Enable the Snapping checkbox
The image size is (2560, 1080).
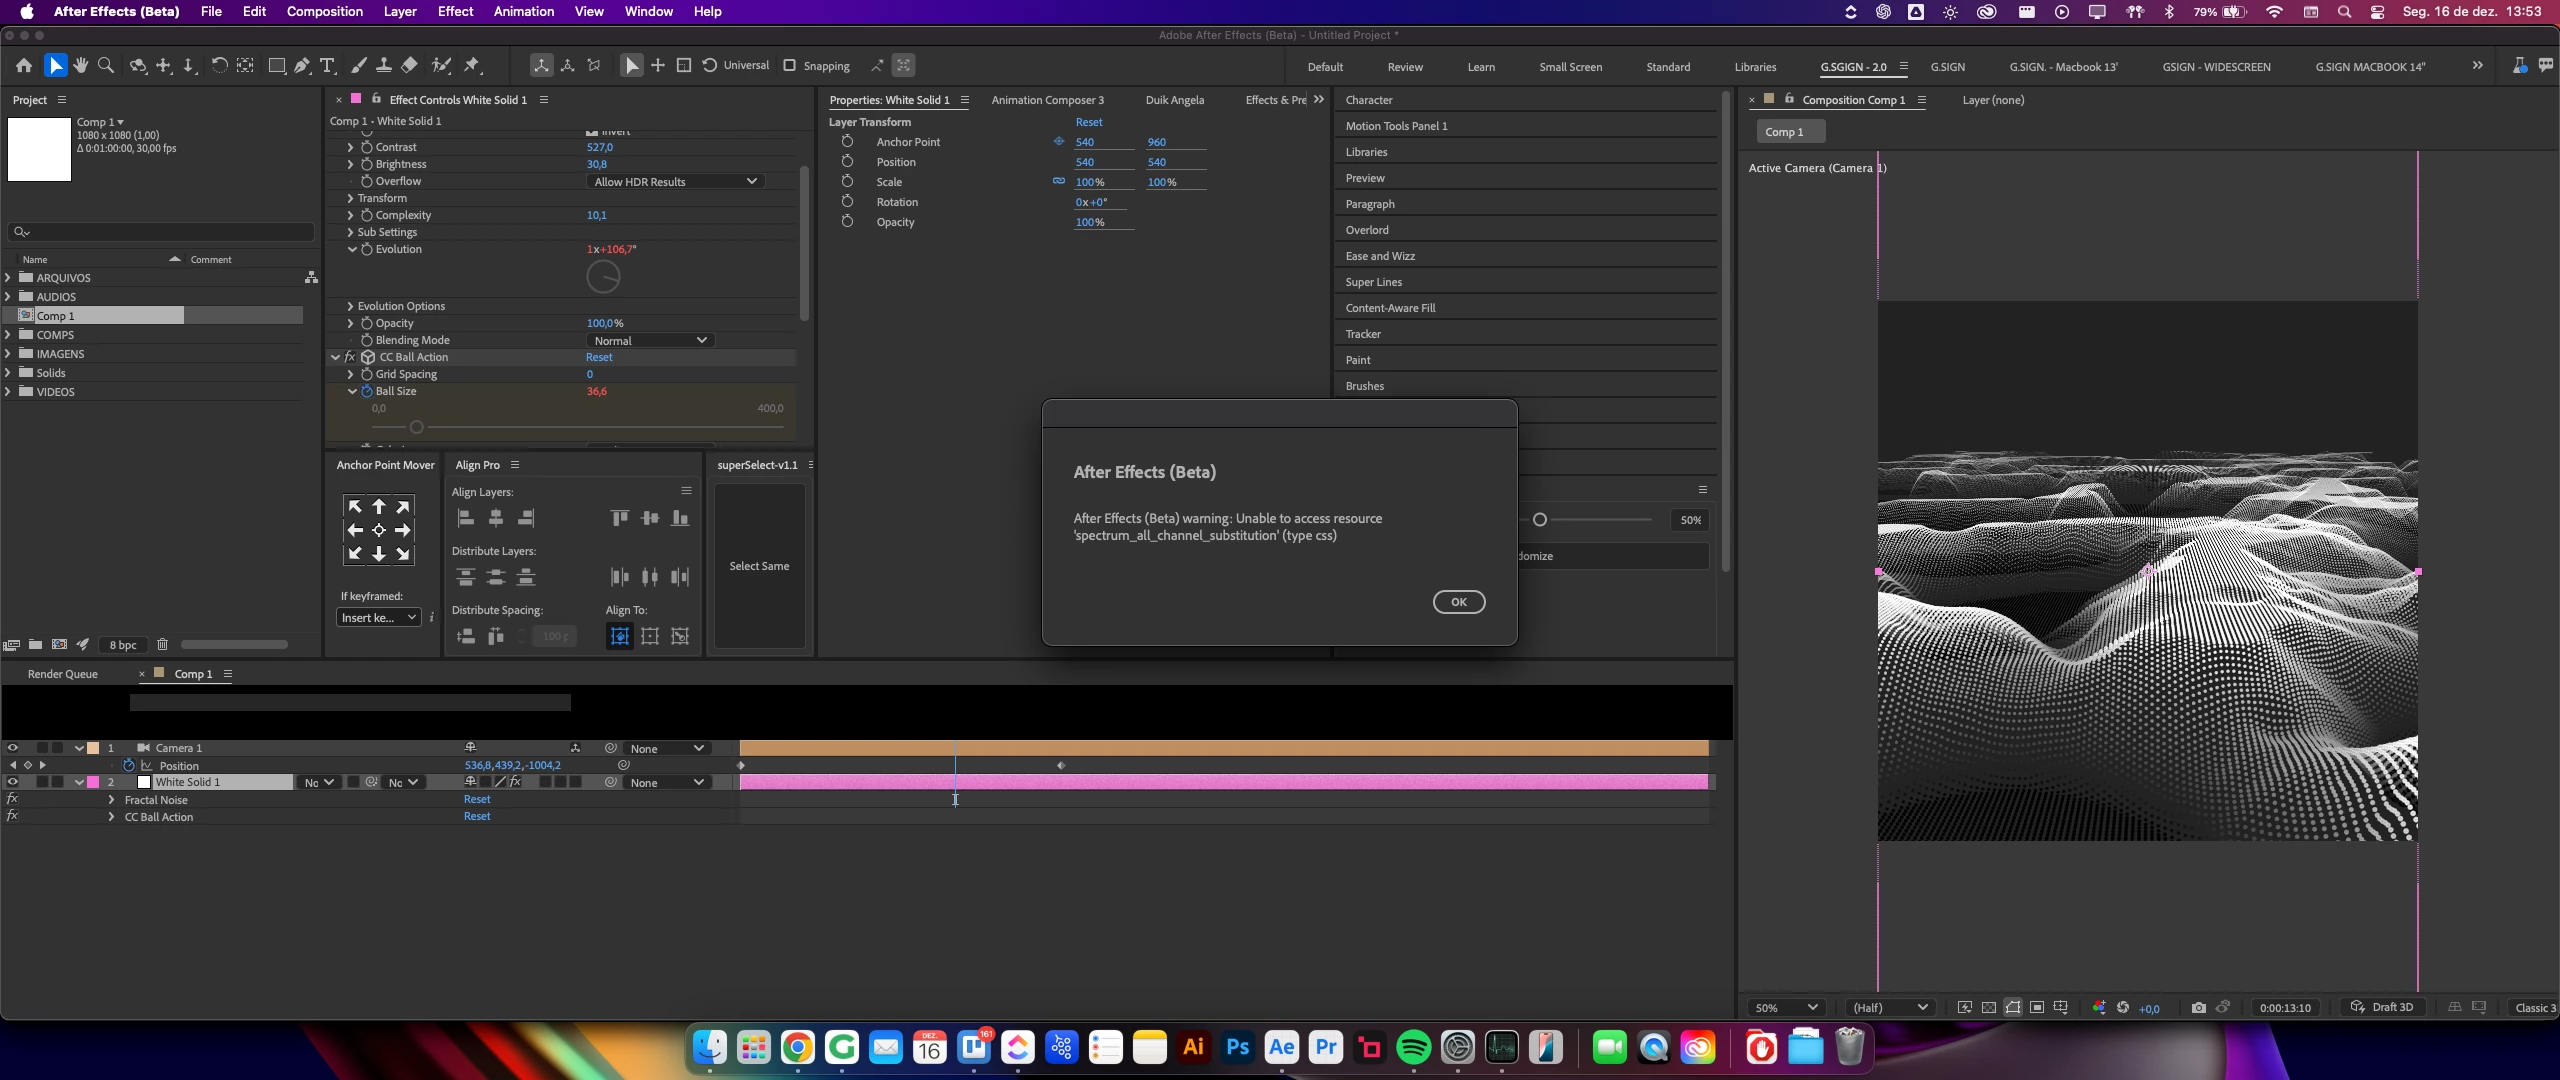(x=789, y=65)
